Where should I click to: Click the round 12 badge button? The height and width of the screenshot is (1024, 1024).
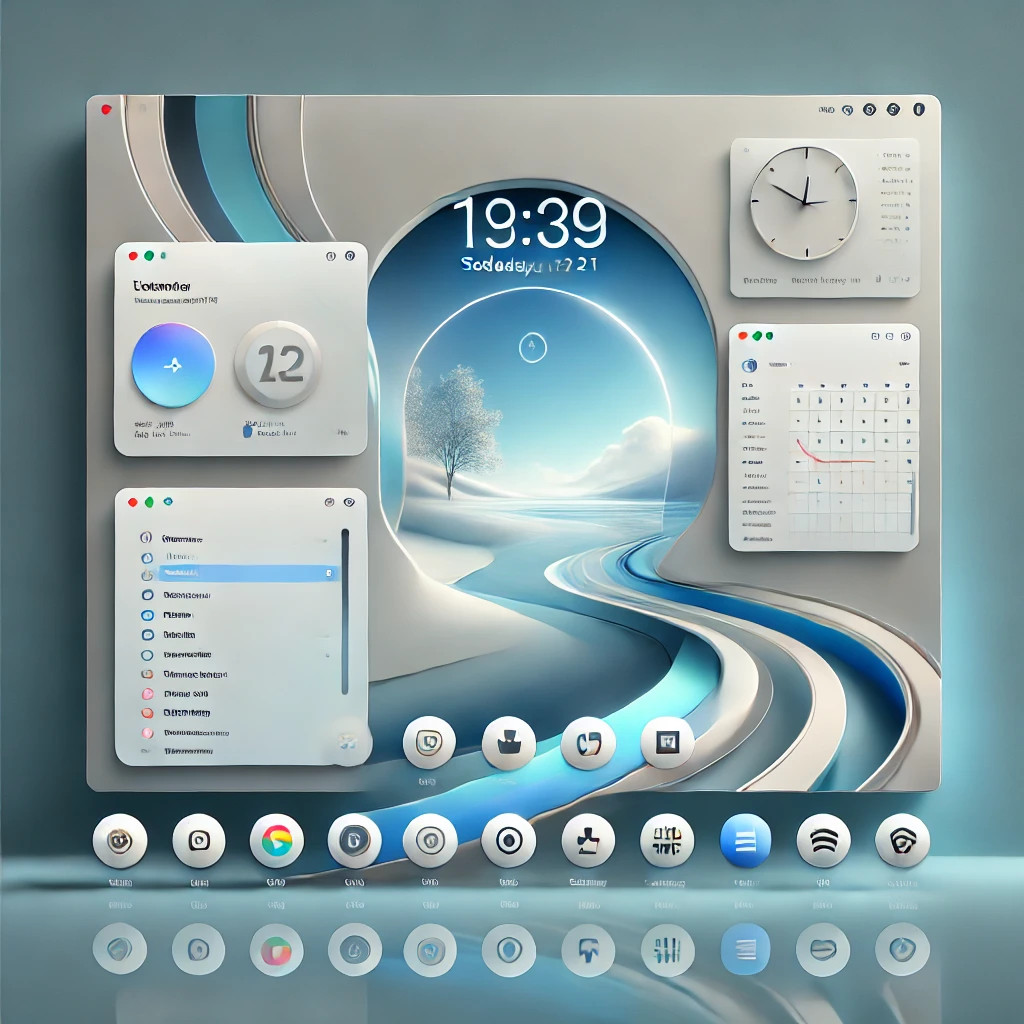coord(277,364)
